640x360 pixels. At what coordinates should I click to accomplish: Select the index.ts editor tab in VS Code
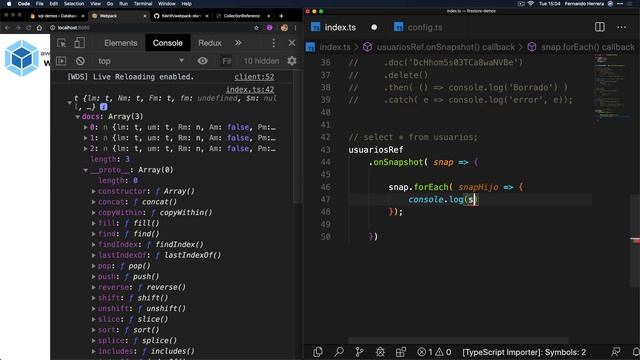340,27
